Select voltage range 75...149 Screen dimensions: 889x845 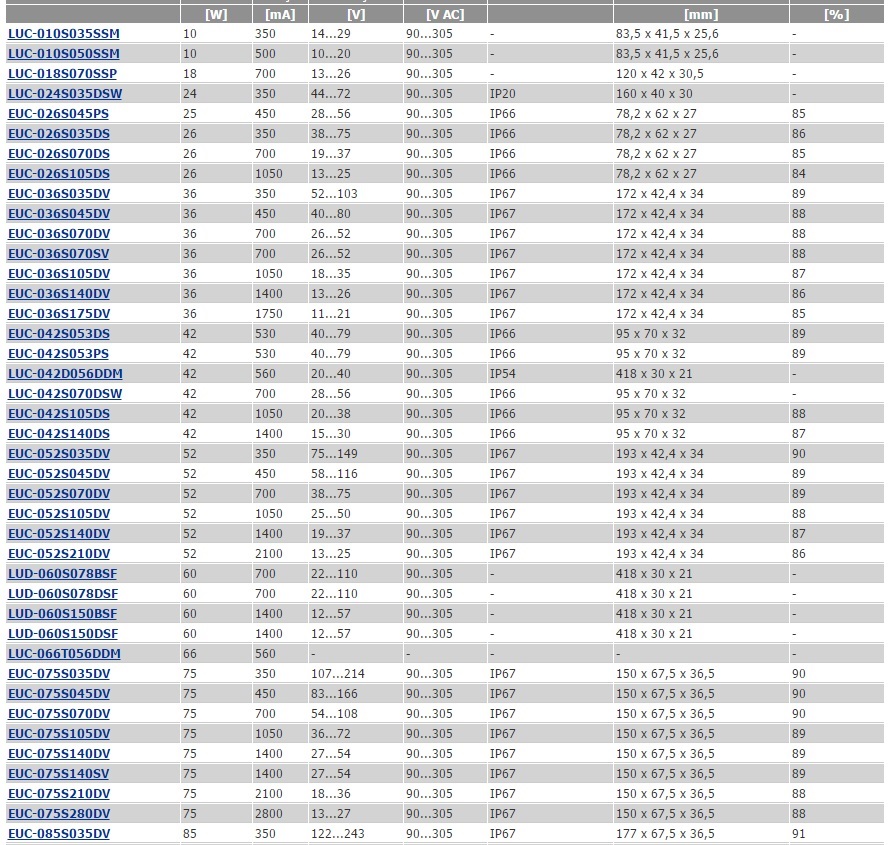(x=334, y=454)
